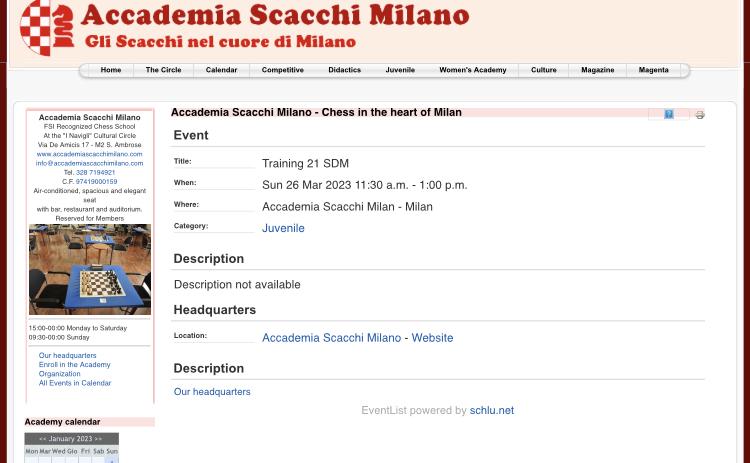Open Enroll in the Academy sidebar link
The height and width of the screenshot is (463, 750).
click(x=75, y=364)
